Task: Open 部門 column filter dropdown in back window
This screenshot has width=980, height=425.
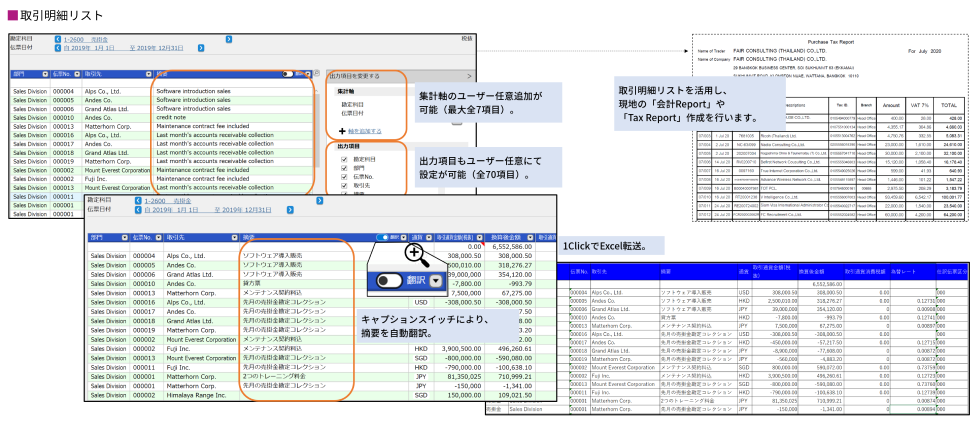Action: click(x=45, y=74)
